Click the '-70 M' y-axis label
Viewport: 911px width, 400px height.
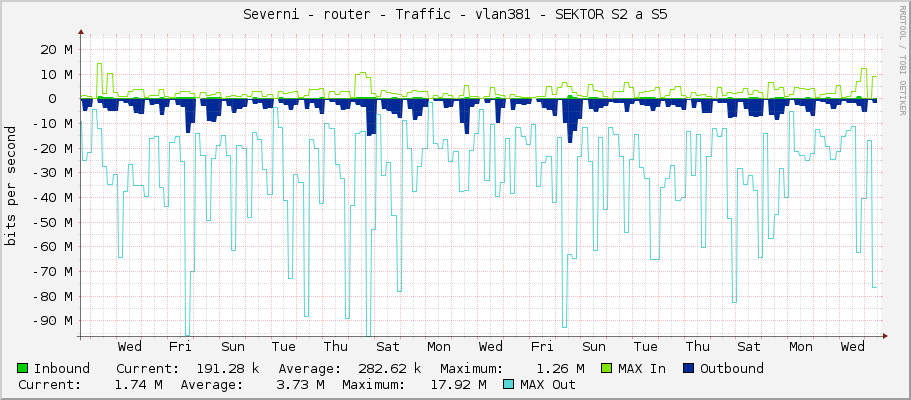click(x=53, y=272)
